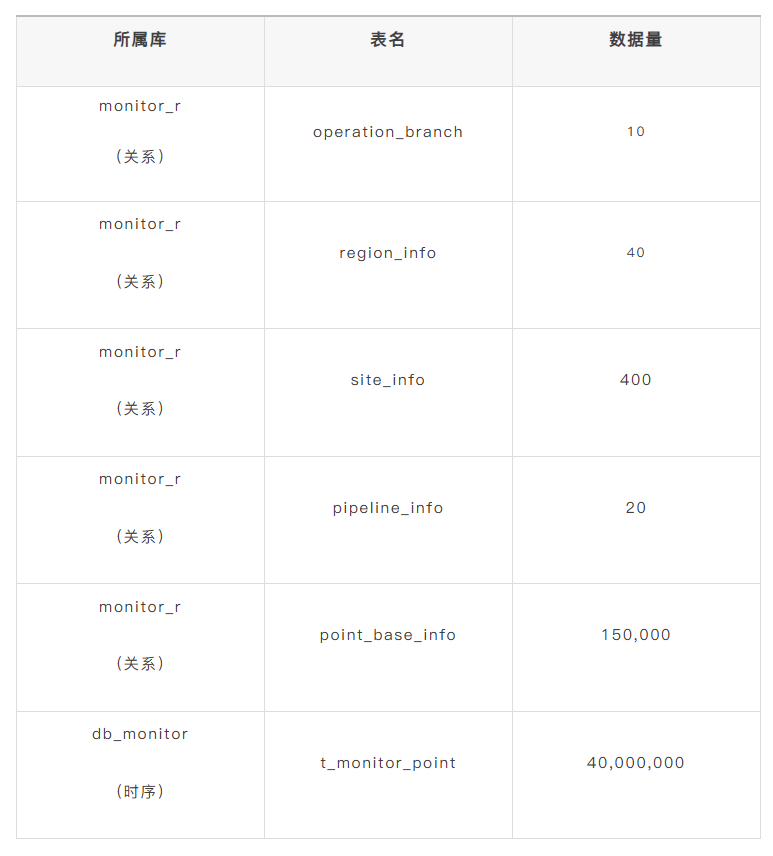This screenshot has height=856, width=773.
Task: Click data count 10 for operation_branch
Action: 636,132
